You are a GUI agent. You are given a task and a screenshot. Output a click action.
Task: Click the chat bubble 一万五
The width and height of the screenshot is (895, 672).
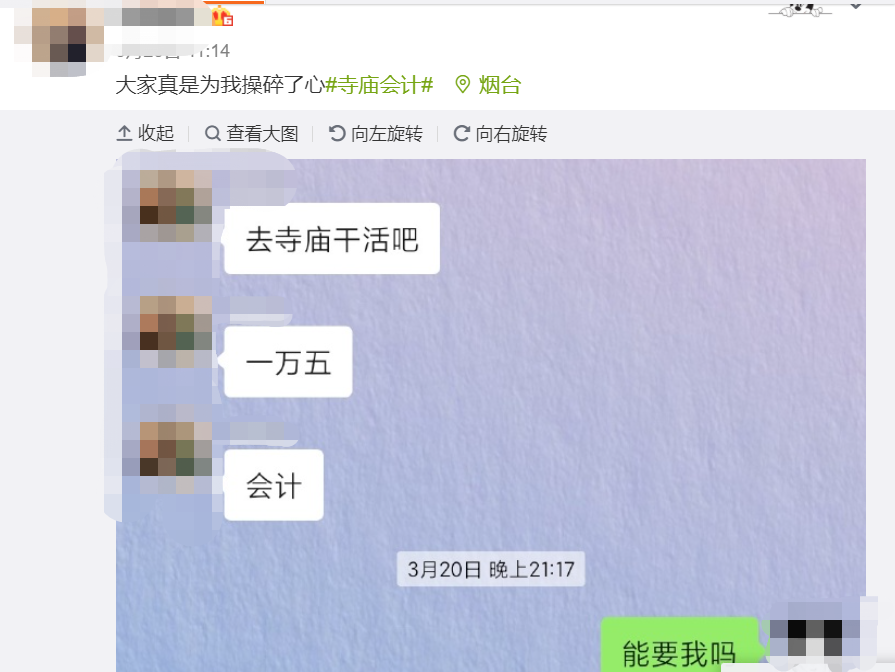(288, 362)
